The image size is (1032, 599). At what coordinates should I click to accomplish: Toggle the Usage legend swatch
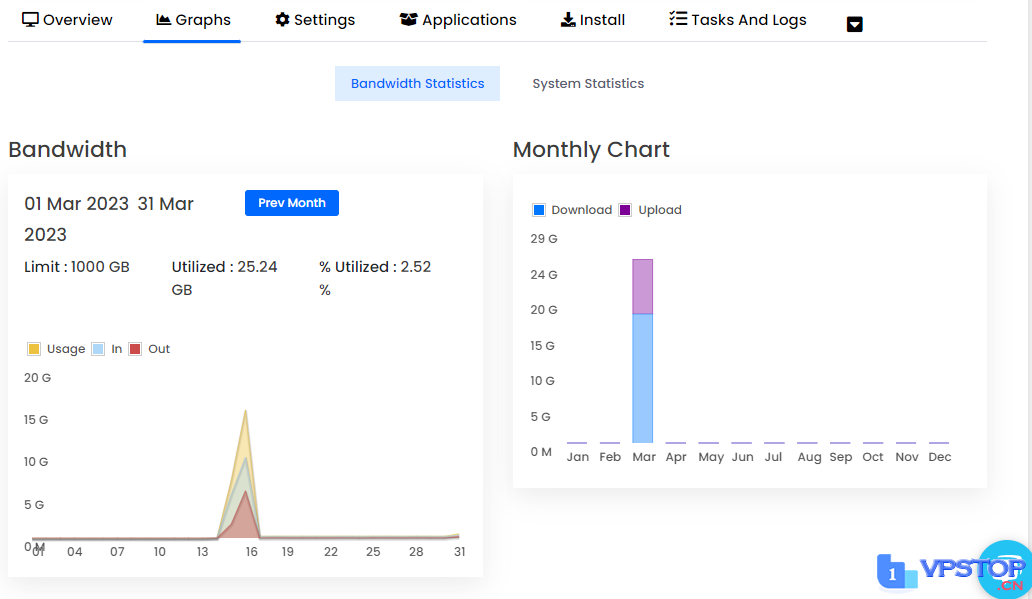(x=34, y=349)
